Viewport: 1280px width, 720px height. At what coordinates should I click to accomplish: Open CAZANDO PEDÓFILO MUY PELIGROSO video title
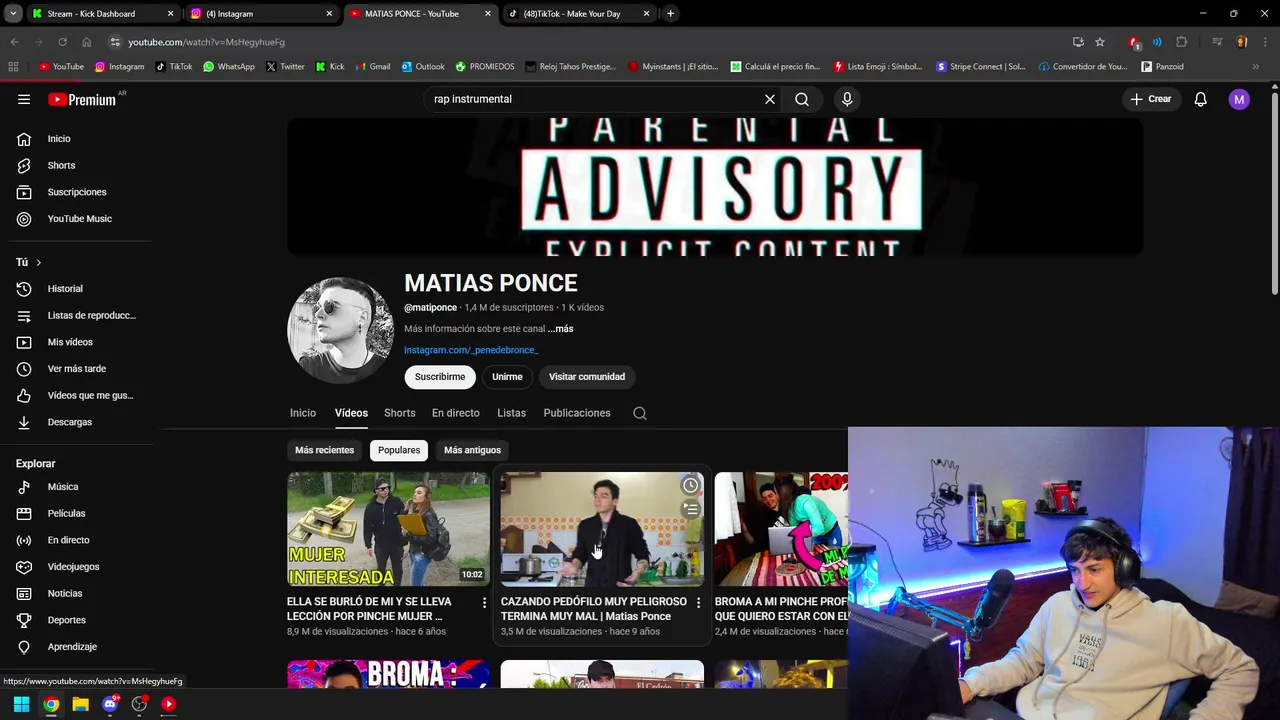594,609
